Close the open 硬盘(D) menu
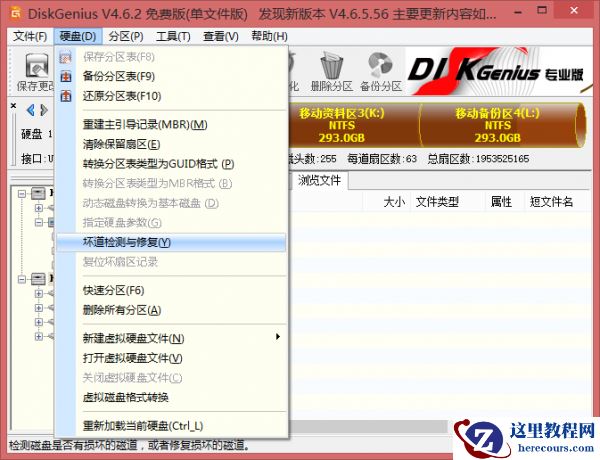This screenshot has height=460, width=600. pyautogui.click(x=78, y=37)
